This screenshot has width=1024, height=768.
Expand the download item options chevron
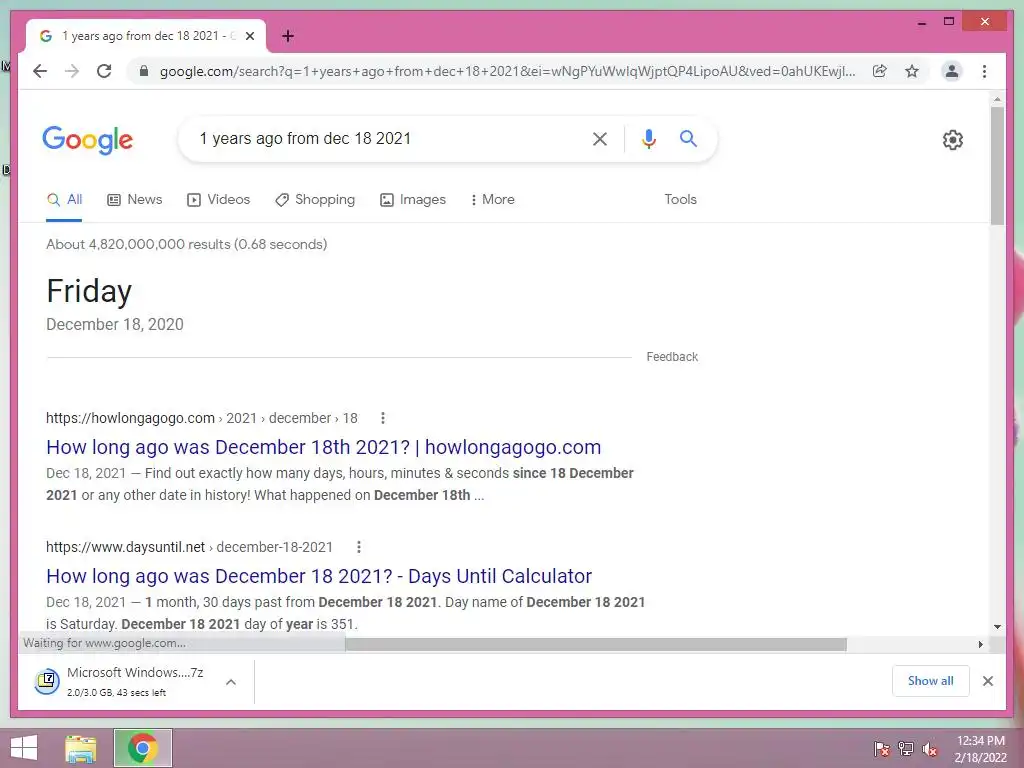click(231, 682)
